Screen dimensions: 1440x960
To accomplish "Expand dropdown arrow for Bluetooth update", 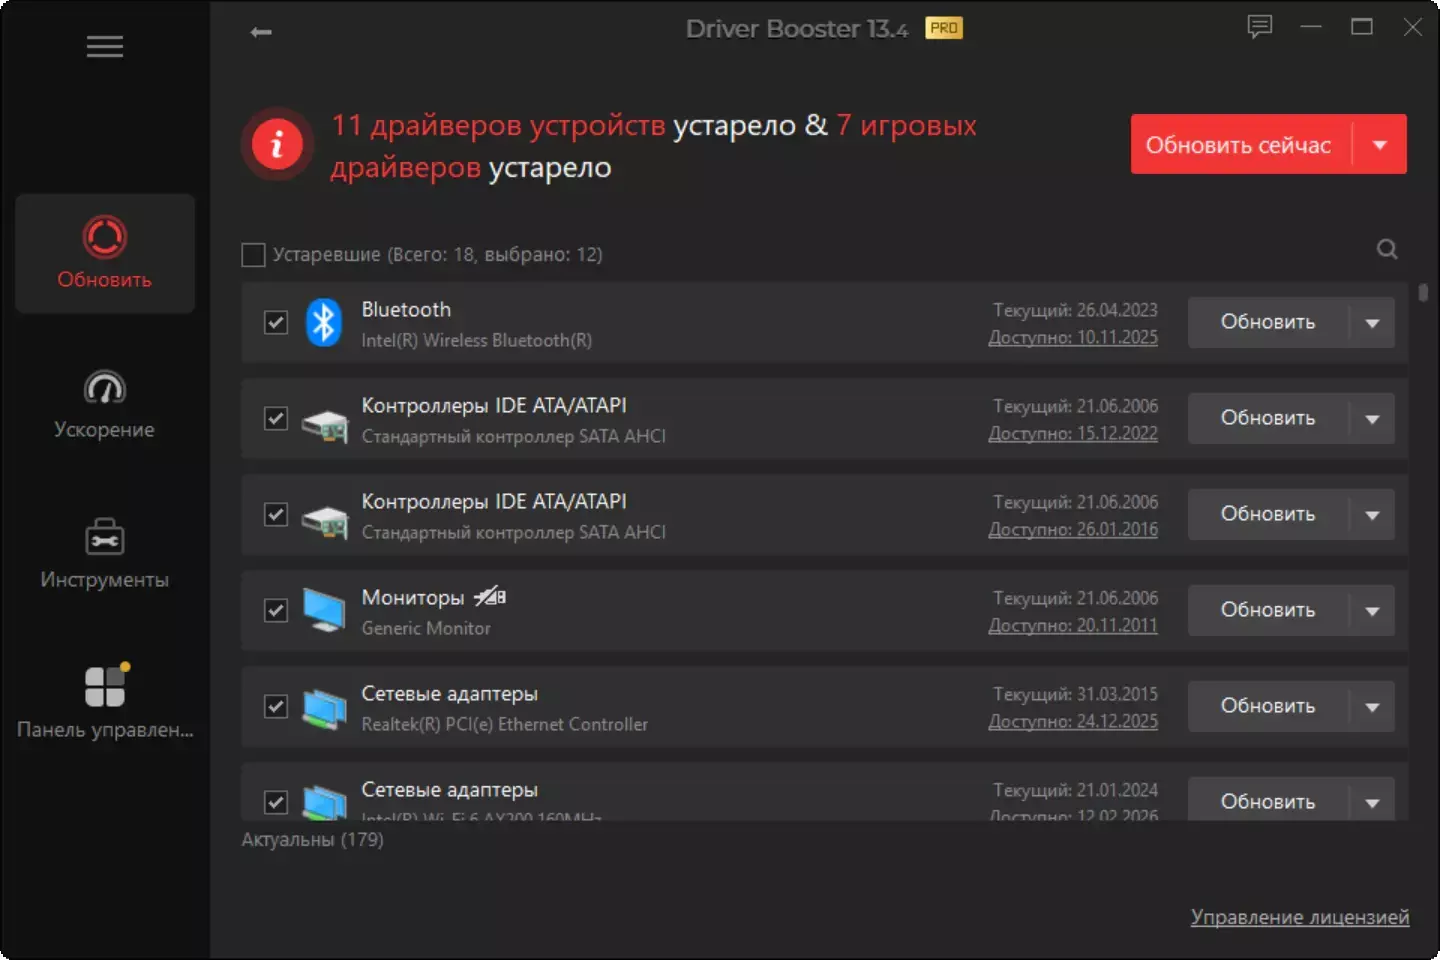I will 1372,323.
